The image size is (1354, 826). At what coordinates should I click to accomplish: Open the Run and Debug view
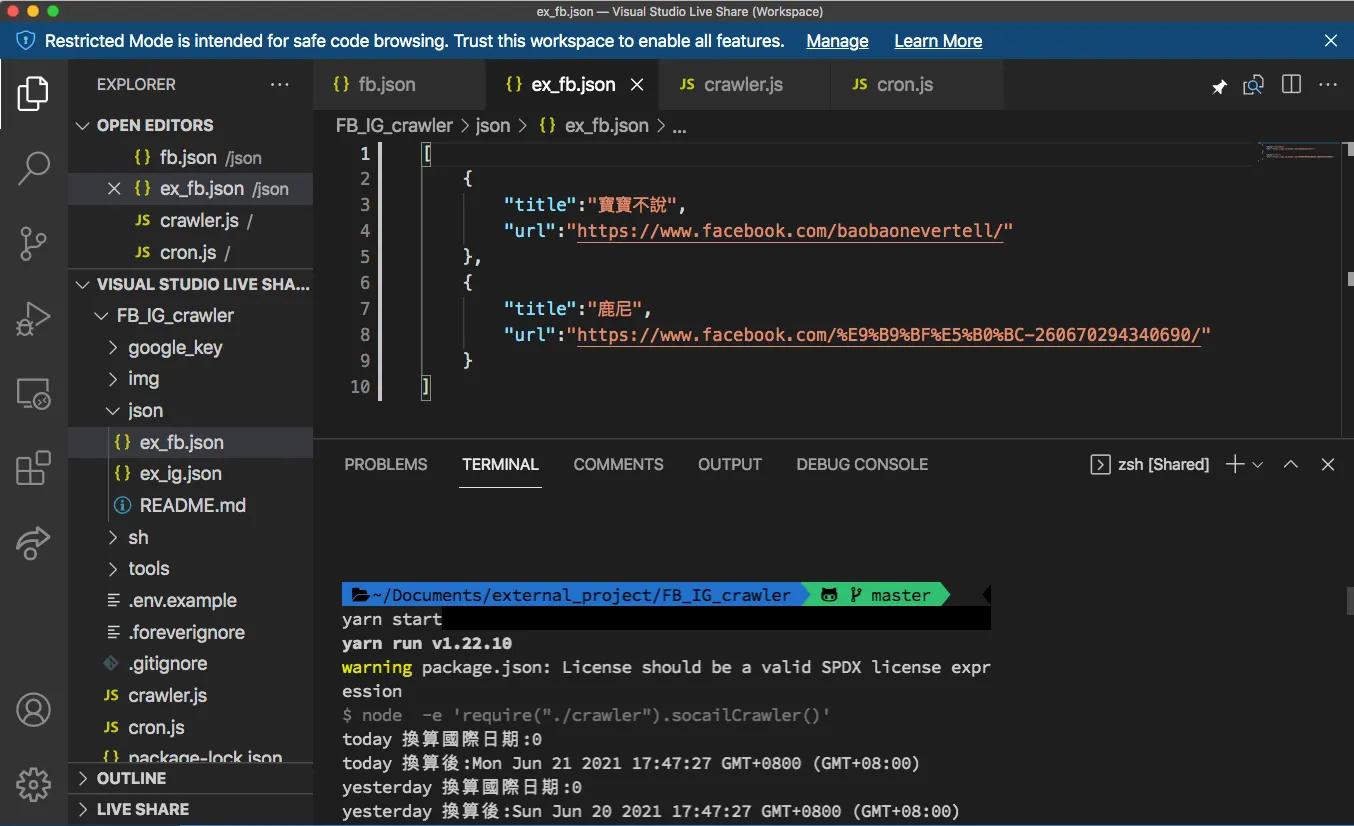click(x=33, y=319)
